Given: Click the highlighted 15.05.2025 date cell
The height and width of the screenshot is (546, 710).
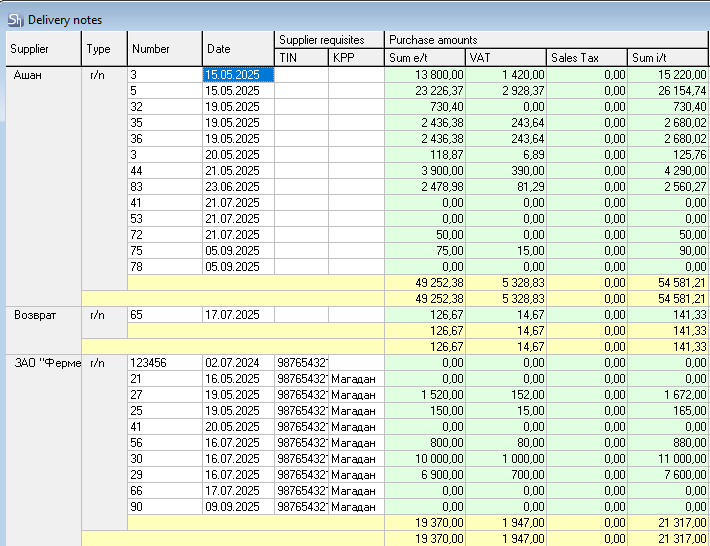Looking at the screenshot, I should (238, 74).
